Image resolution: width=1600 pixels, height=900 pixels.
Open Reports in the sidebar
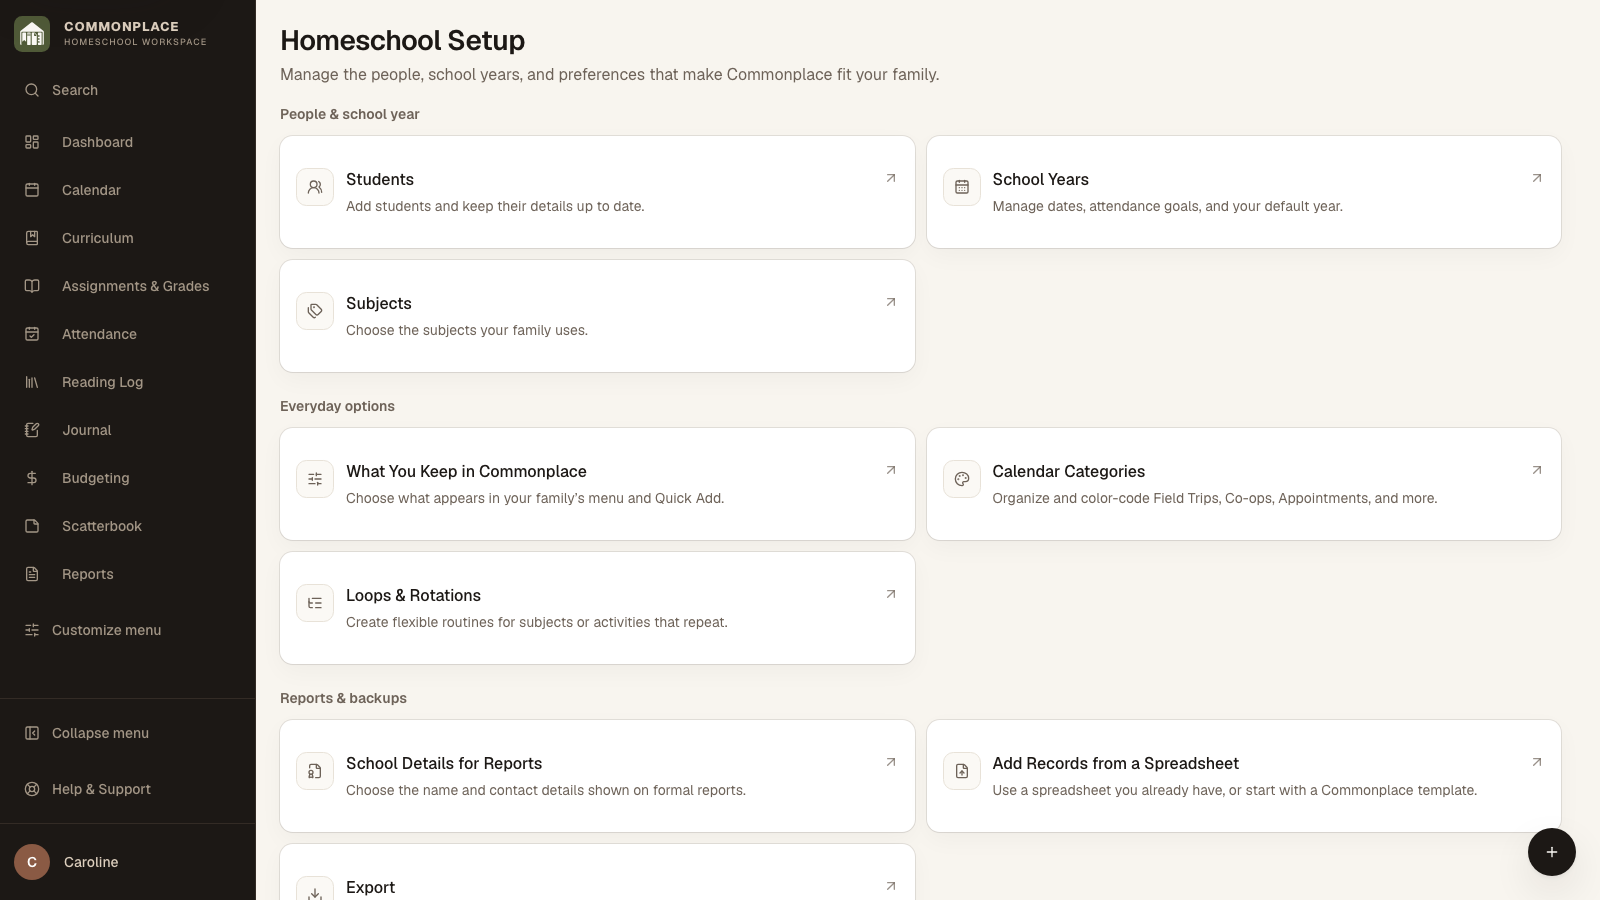click(x=128, y=574)
